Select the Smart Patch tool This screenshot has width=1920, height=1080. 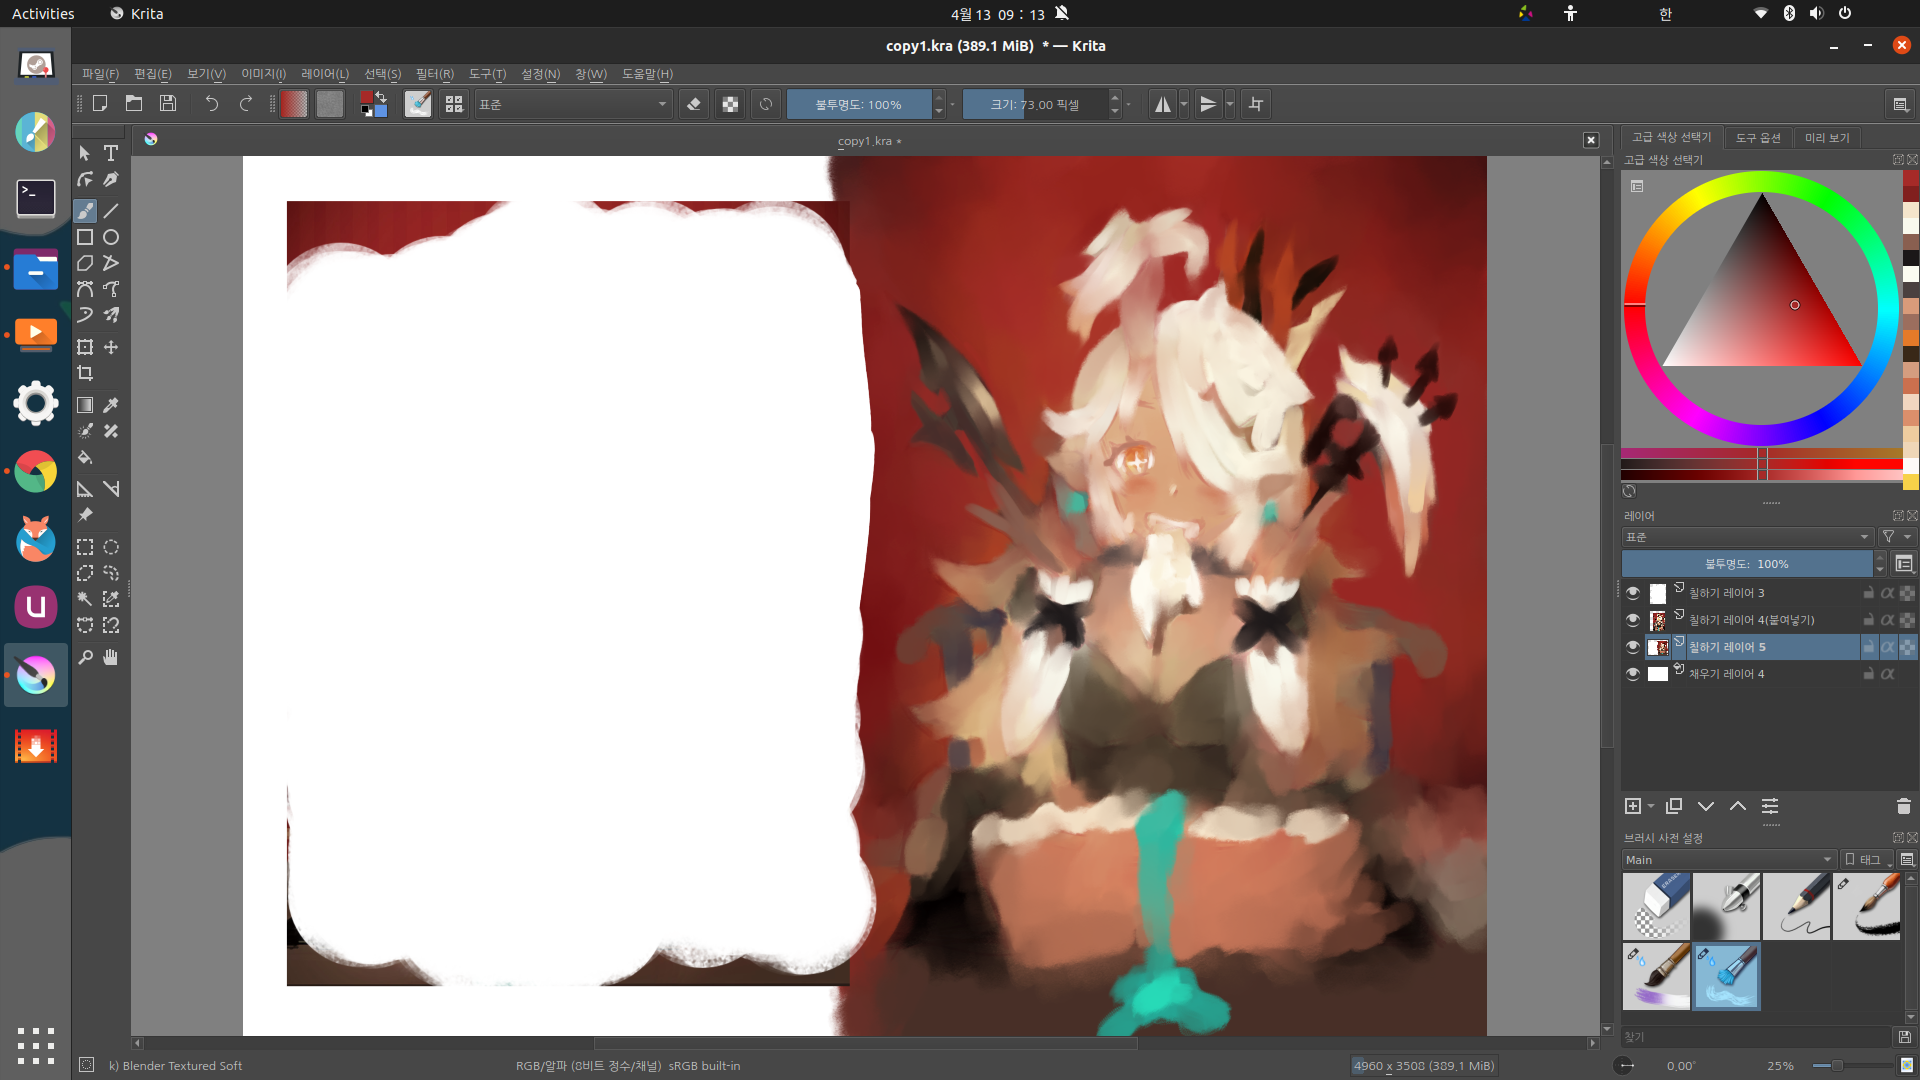tap(111, 431)
